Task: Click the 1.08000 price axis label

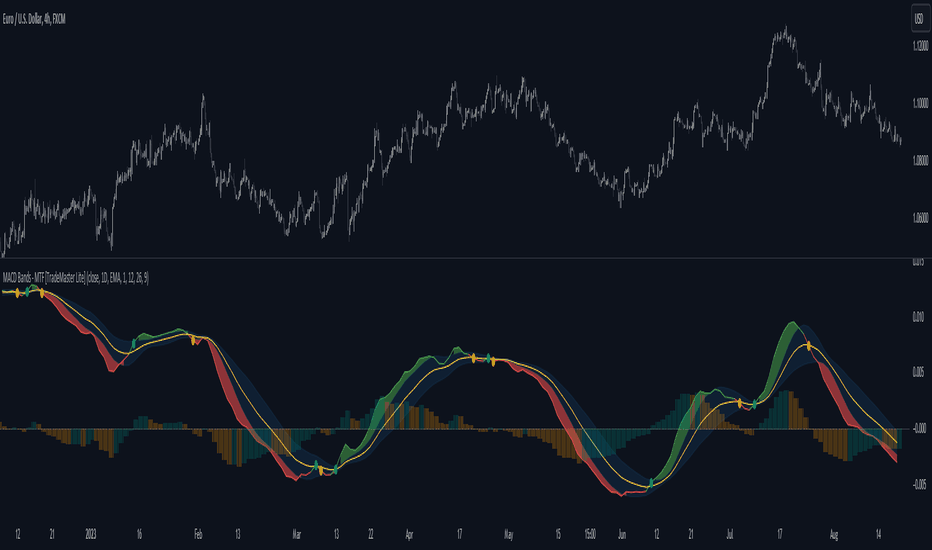Action: tap(920, 161)
